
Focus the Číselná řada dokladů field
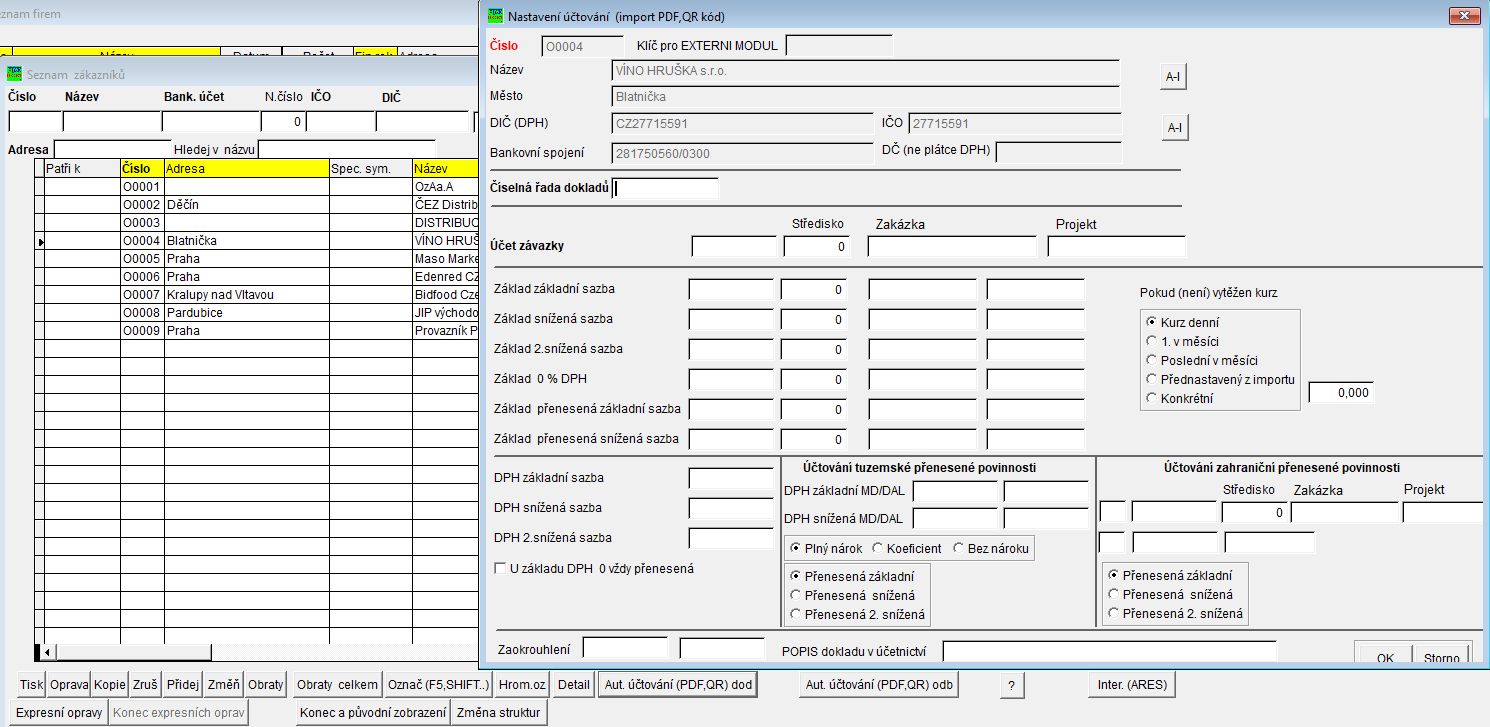pyautogui.click(x=666, y=188)
